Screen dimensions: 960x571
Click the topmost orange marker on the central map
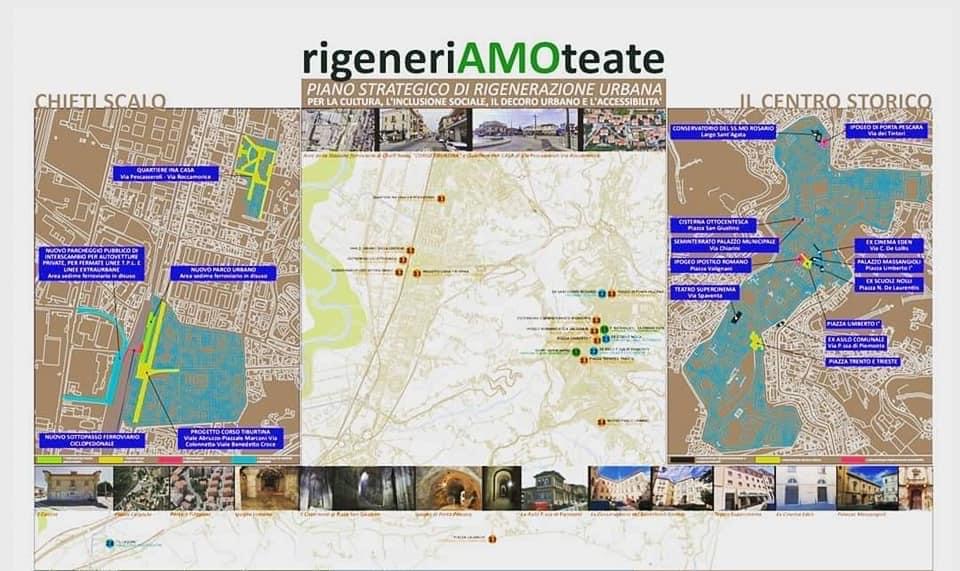[440, 199]
